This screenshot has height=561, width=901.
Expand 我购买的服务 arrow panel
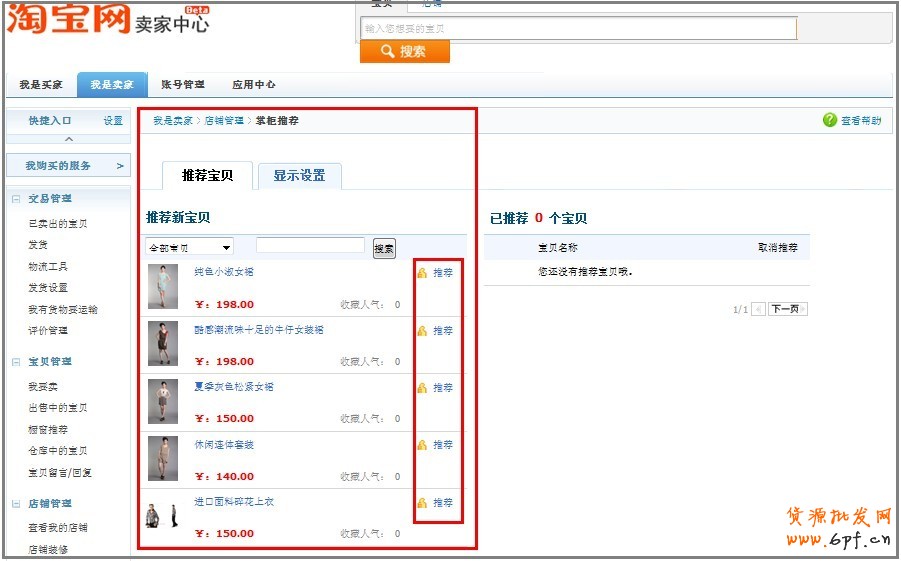pyautogui.click(x=120, y=166)
